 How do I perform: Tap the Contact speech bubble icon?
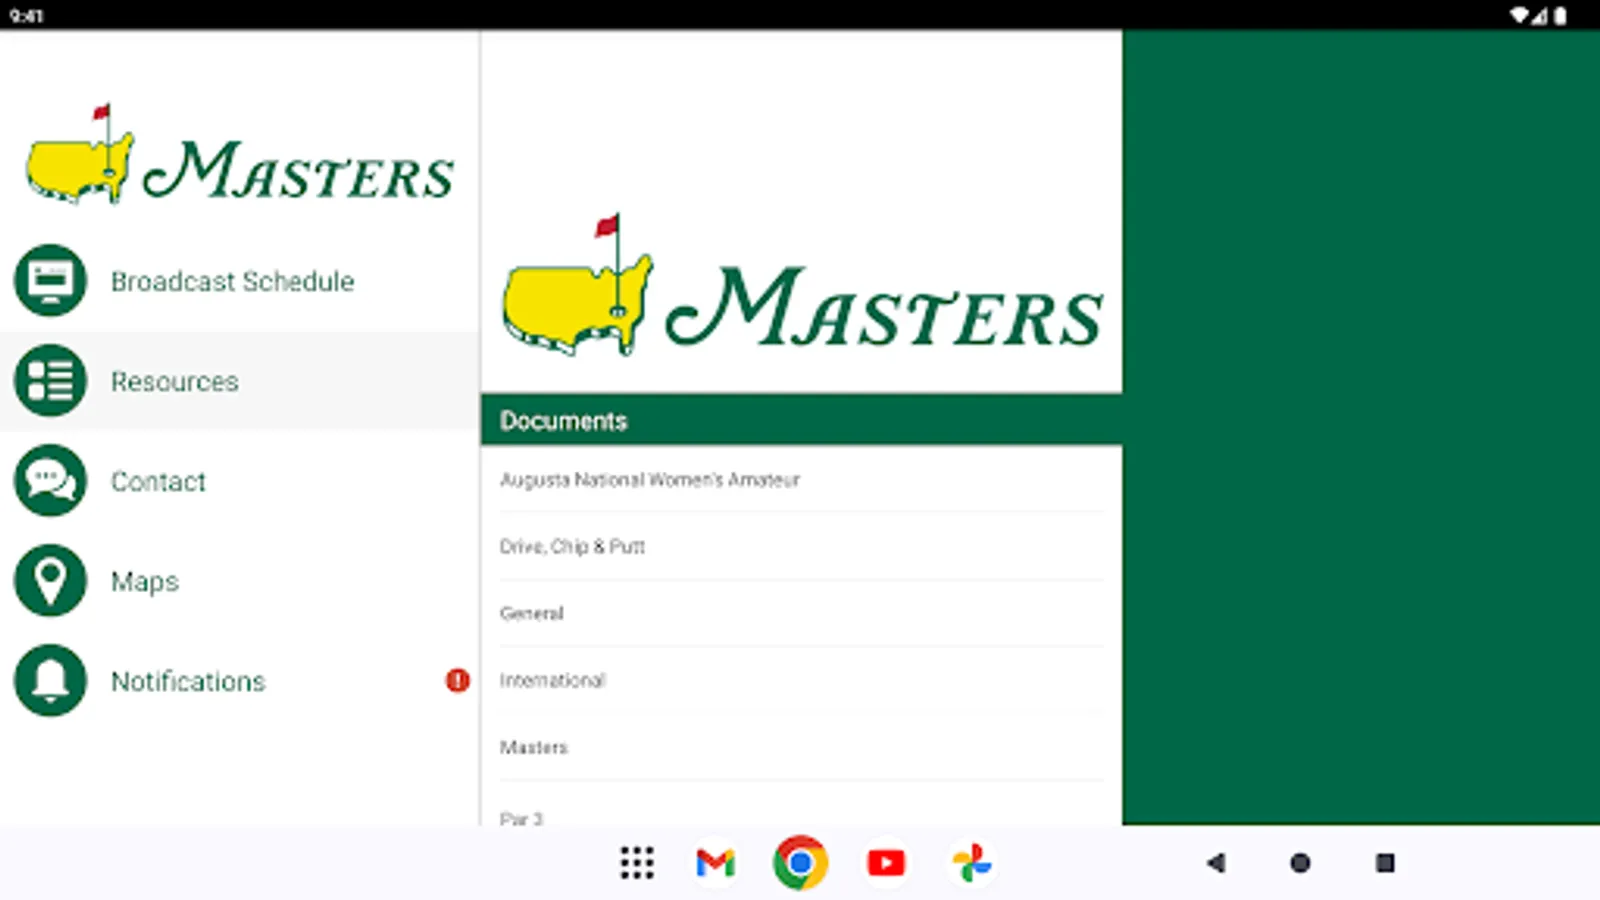tap(49, 481)
